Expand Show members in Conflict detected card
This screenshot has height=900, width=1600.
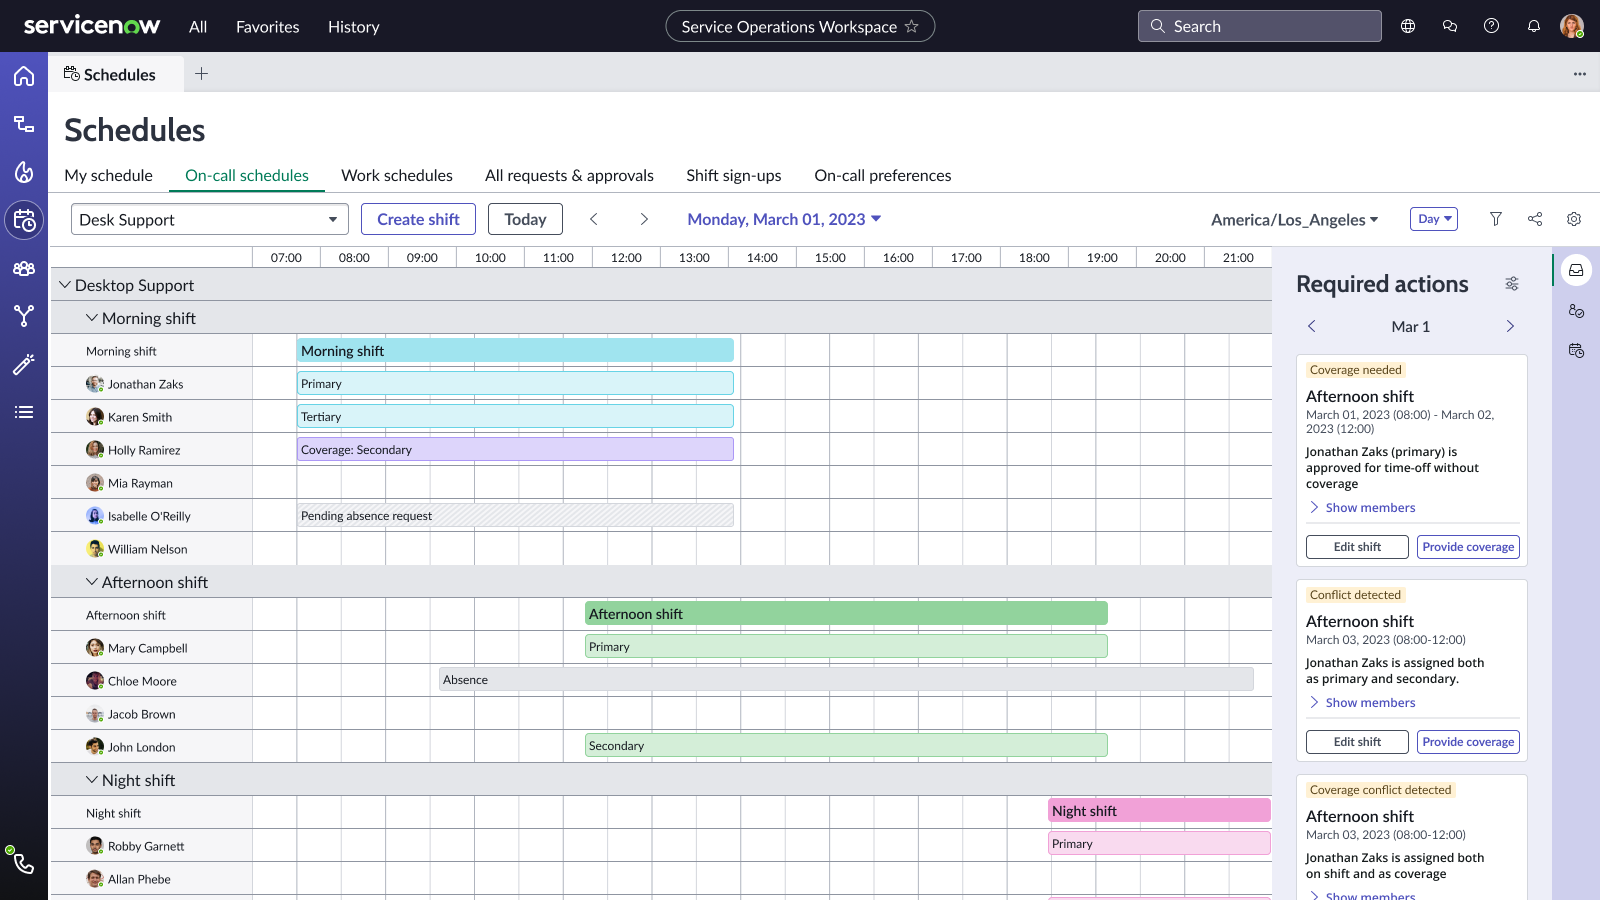tap(1361, 702)
